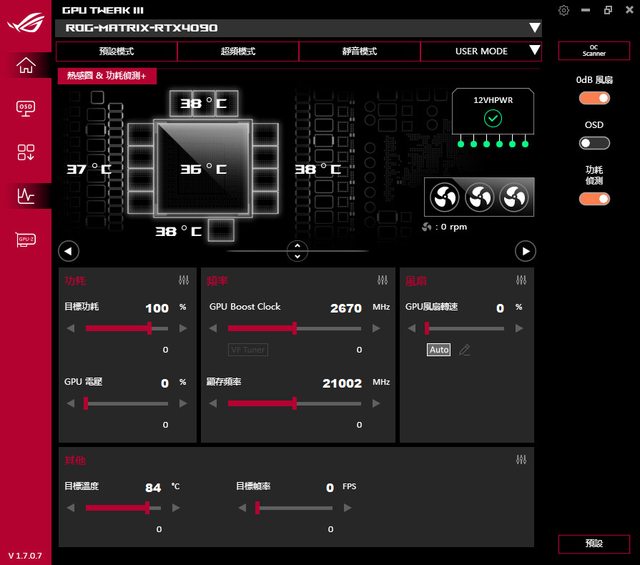Enable the OSD switch
Screen dimensions: 640x565
pos(594,143)
